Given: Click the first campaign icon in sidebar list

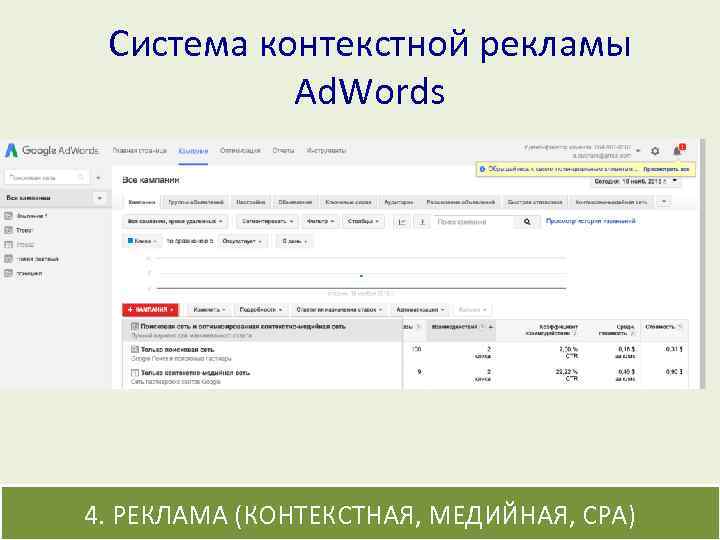Looking at the screenshot, I should pos(8,216).
